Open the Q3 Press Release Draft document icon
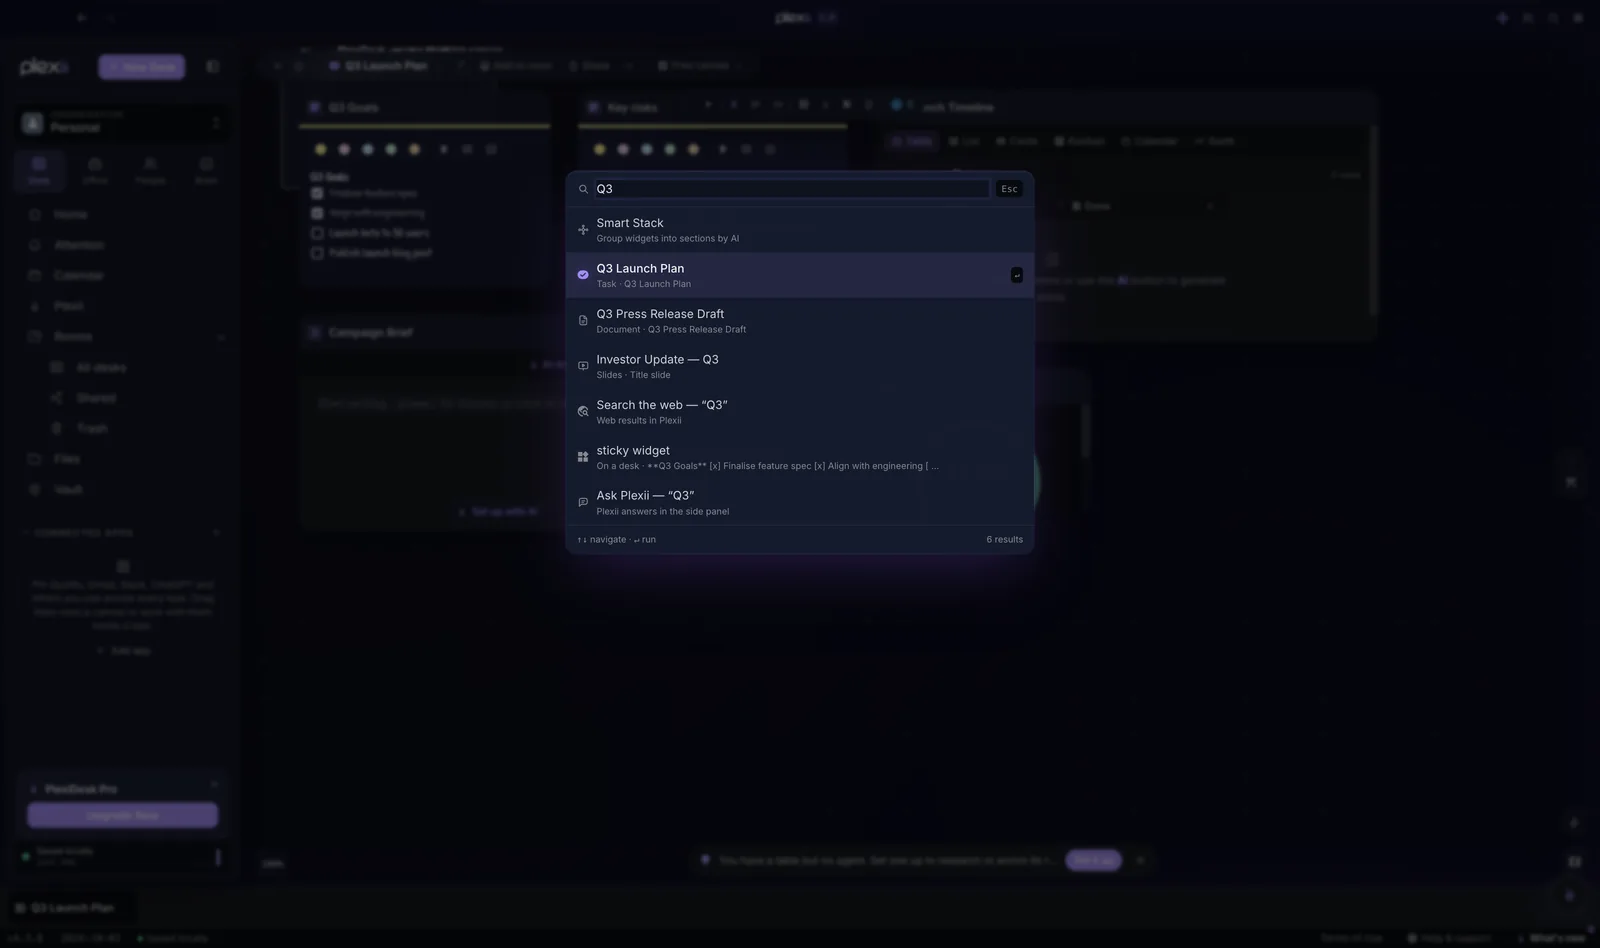 click(x=583, y=321)
